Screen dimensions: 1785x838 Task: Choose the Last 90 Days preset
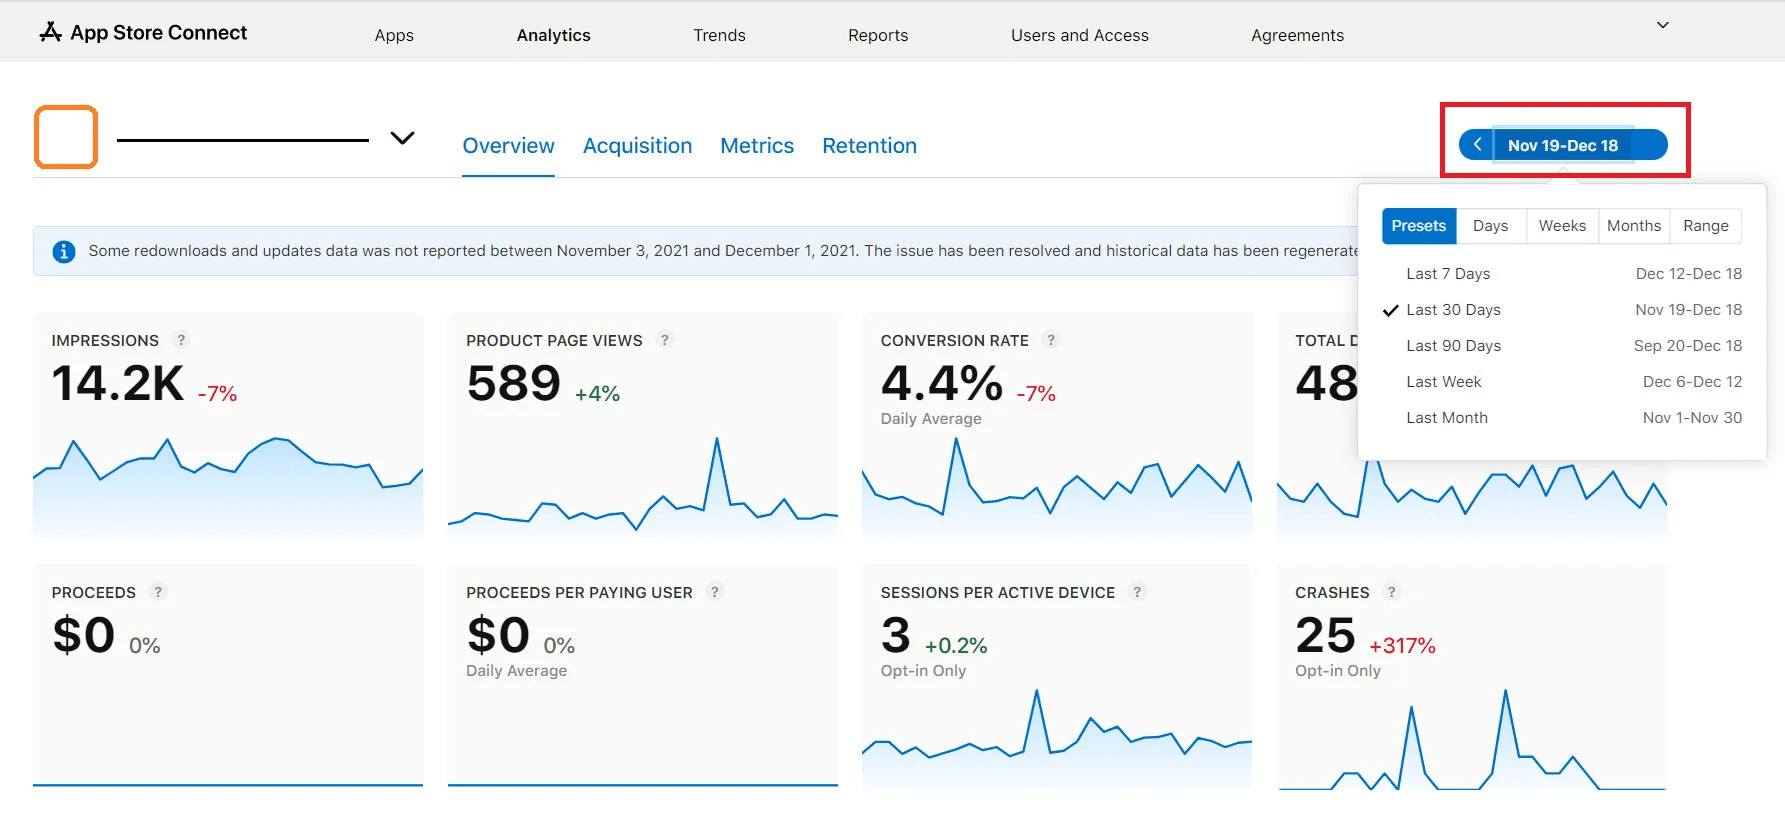1562,346
